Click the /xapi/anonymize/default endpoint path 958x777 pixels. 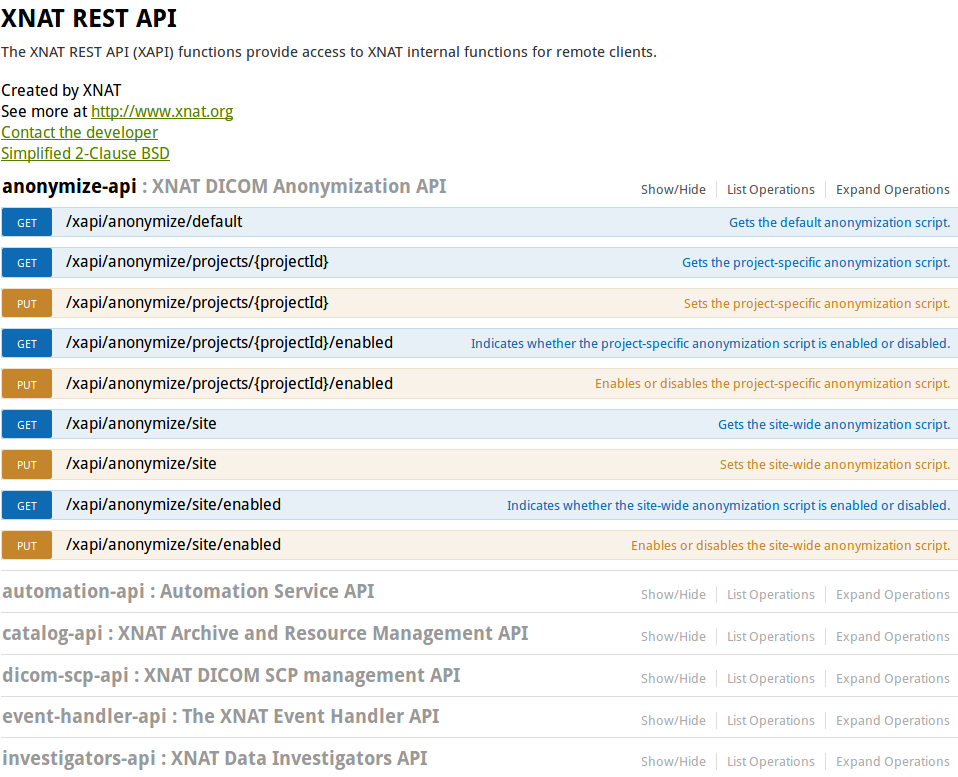tap(154, 222)
